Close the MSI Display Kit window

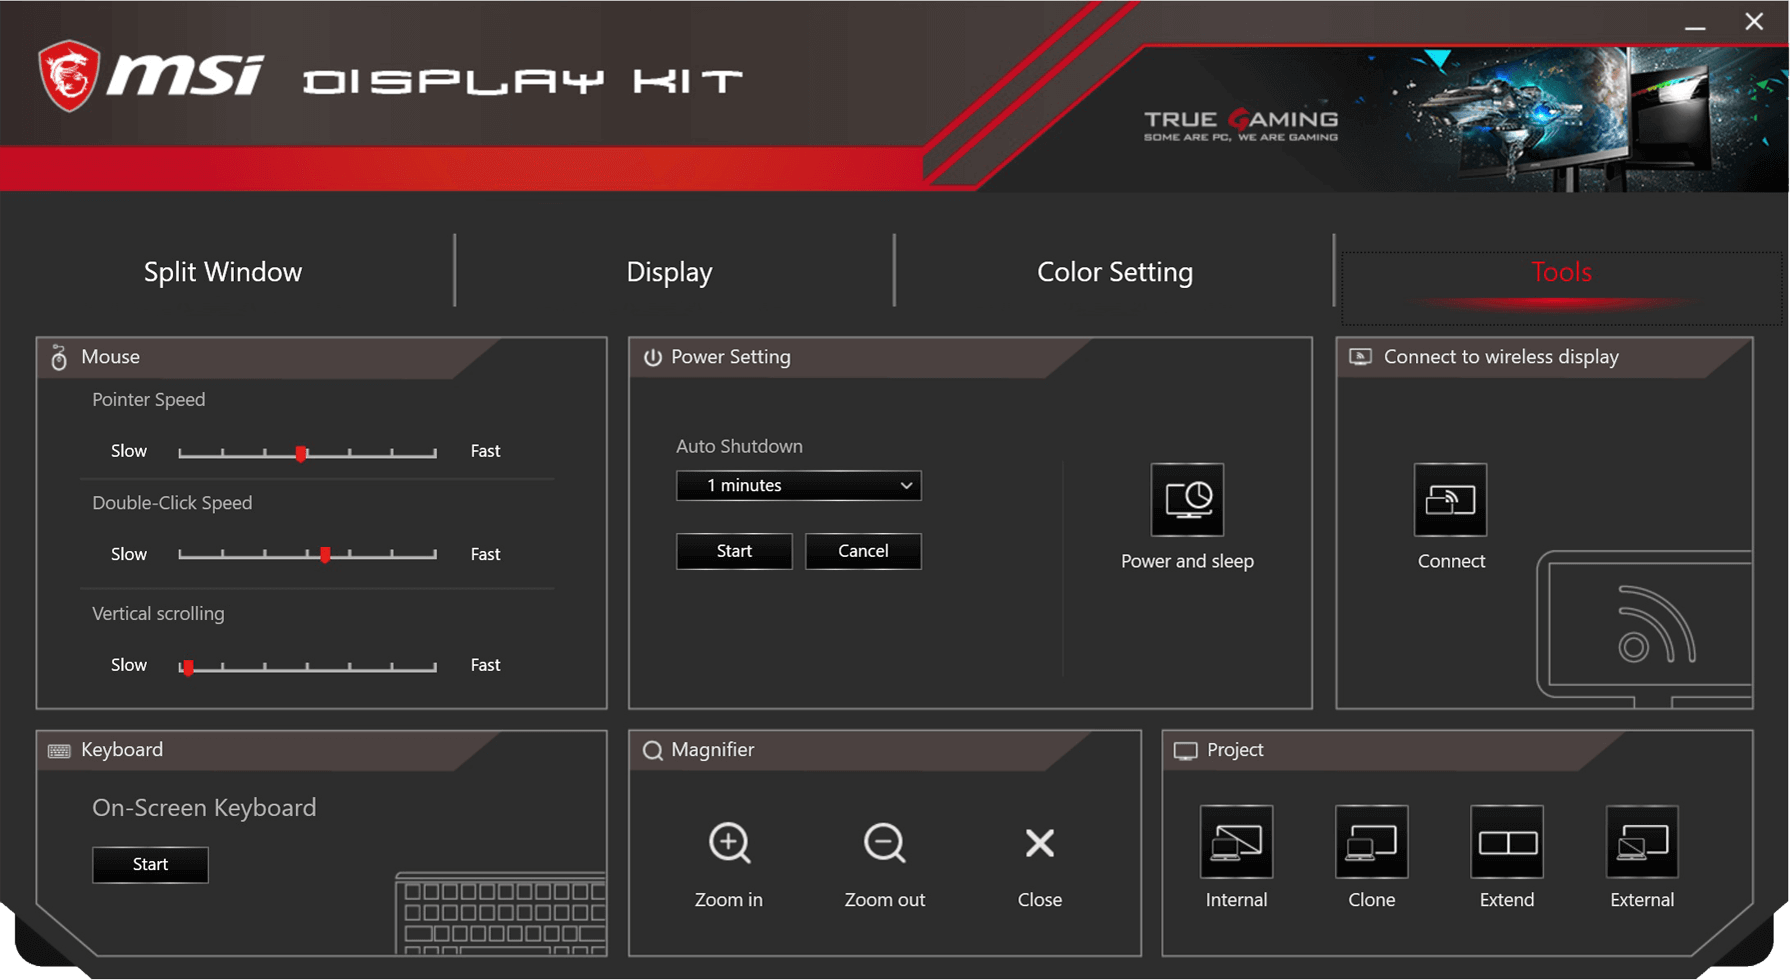[x=1754, y=21]
